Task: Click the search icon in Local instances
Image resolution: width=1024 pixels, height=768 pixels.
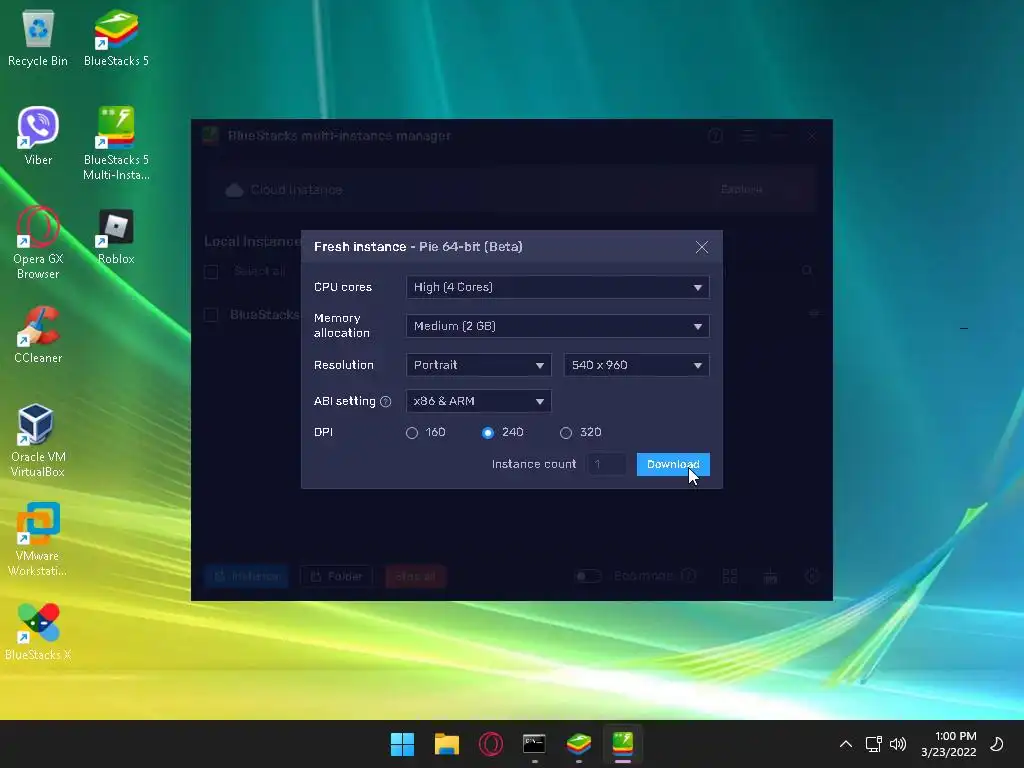Action: 807,270
